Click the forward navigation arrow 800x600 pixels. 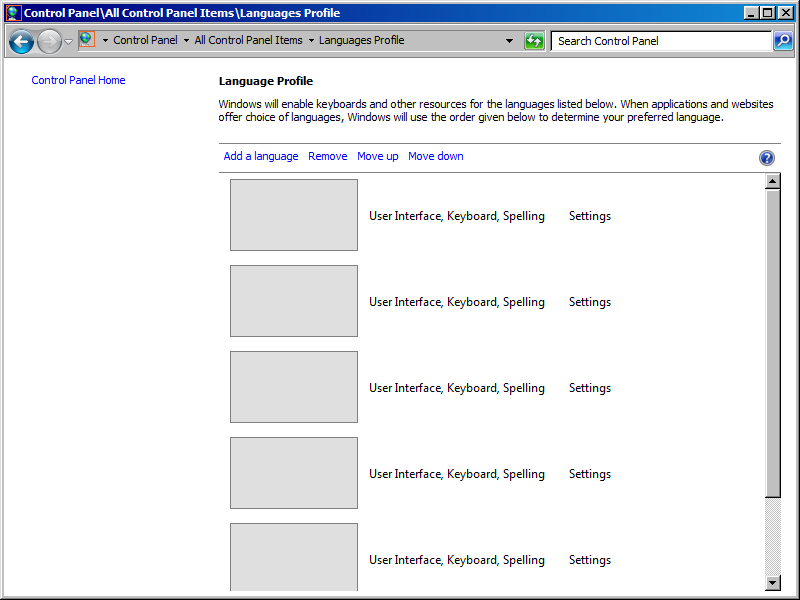click(48, 41)
